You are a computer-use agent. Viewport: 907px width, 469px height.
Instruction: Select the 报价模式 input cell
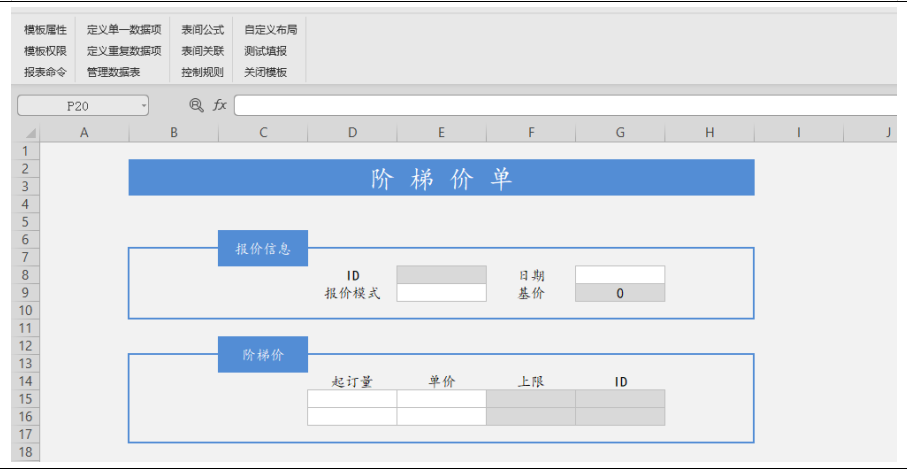tap(441, 293)
